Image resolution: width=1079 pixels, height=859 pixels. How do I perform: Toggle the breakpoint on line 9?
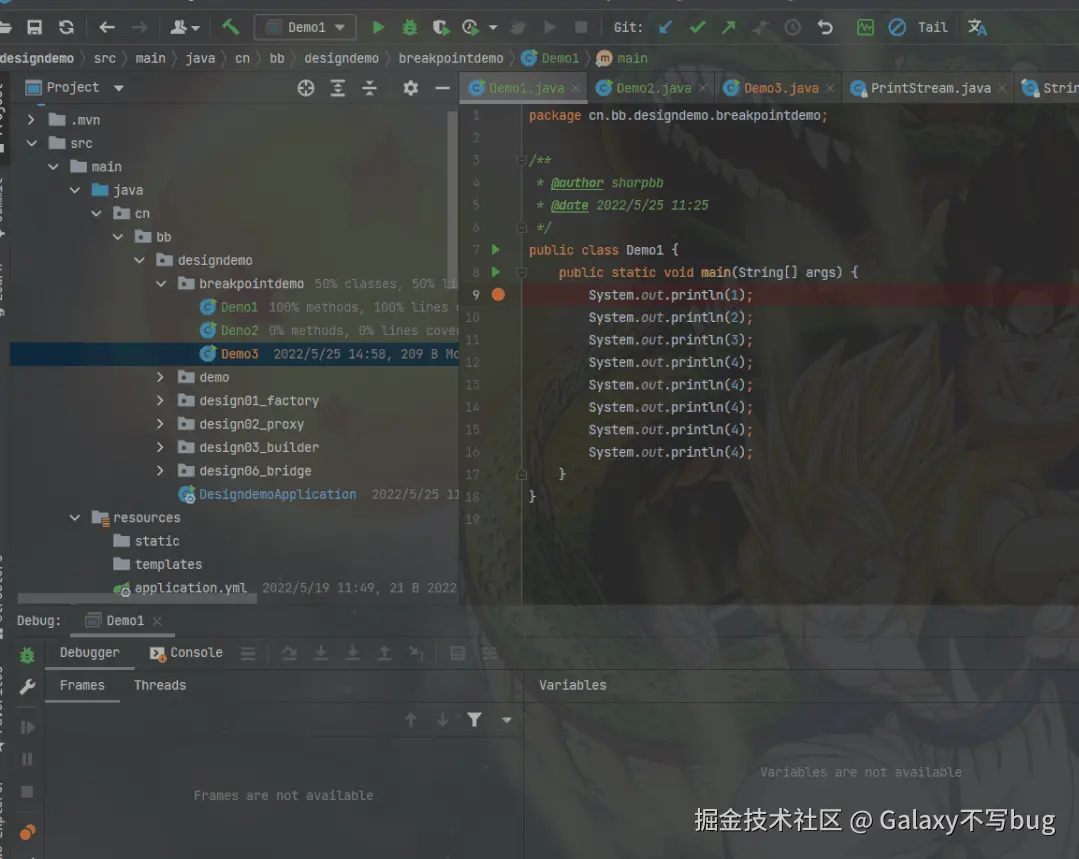(498, 295)
